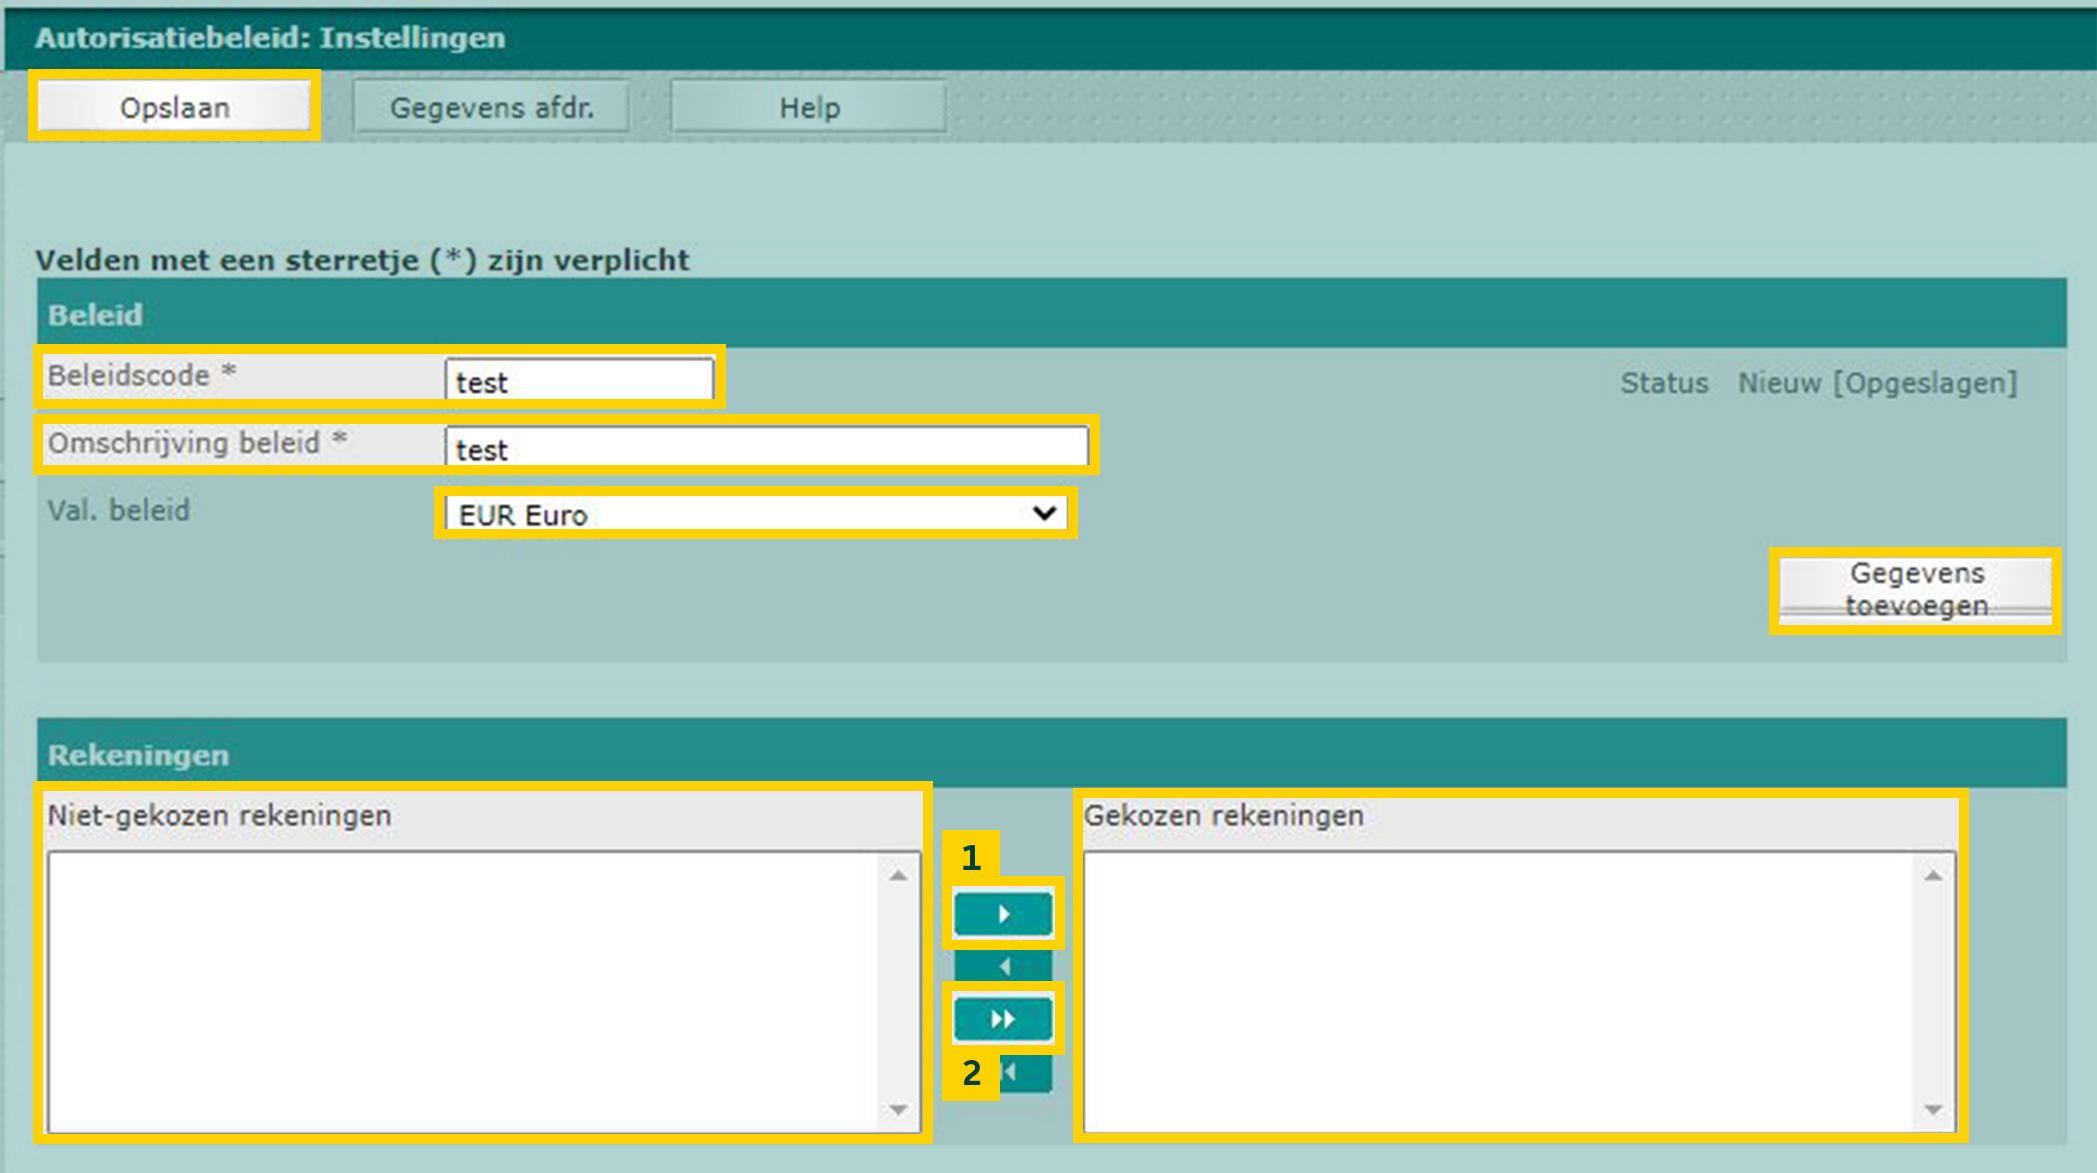Click the Beleid section header

pyautogui.click(x=1052, y=313)
